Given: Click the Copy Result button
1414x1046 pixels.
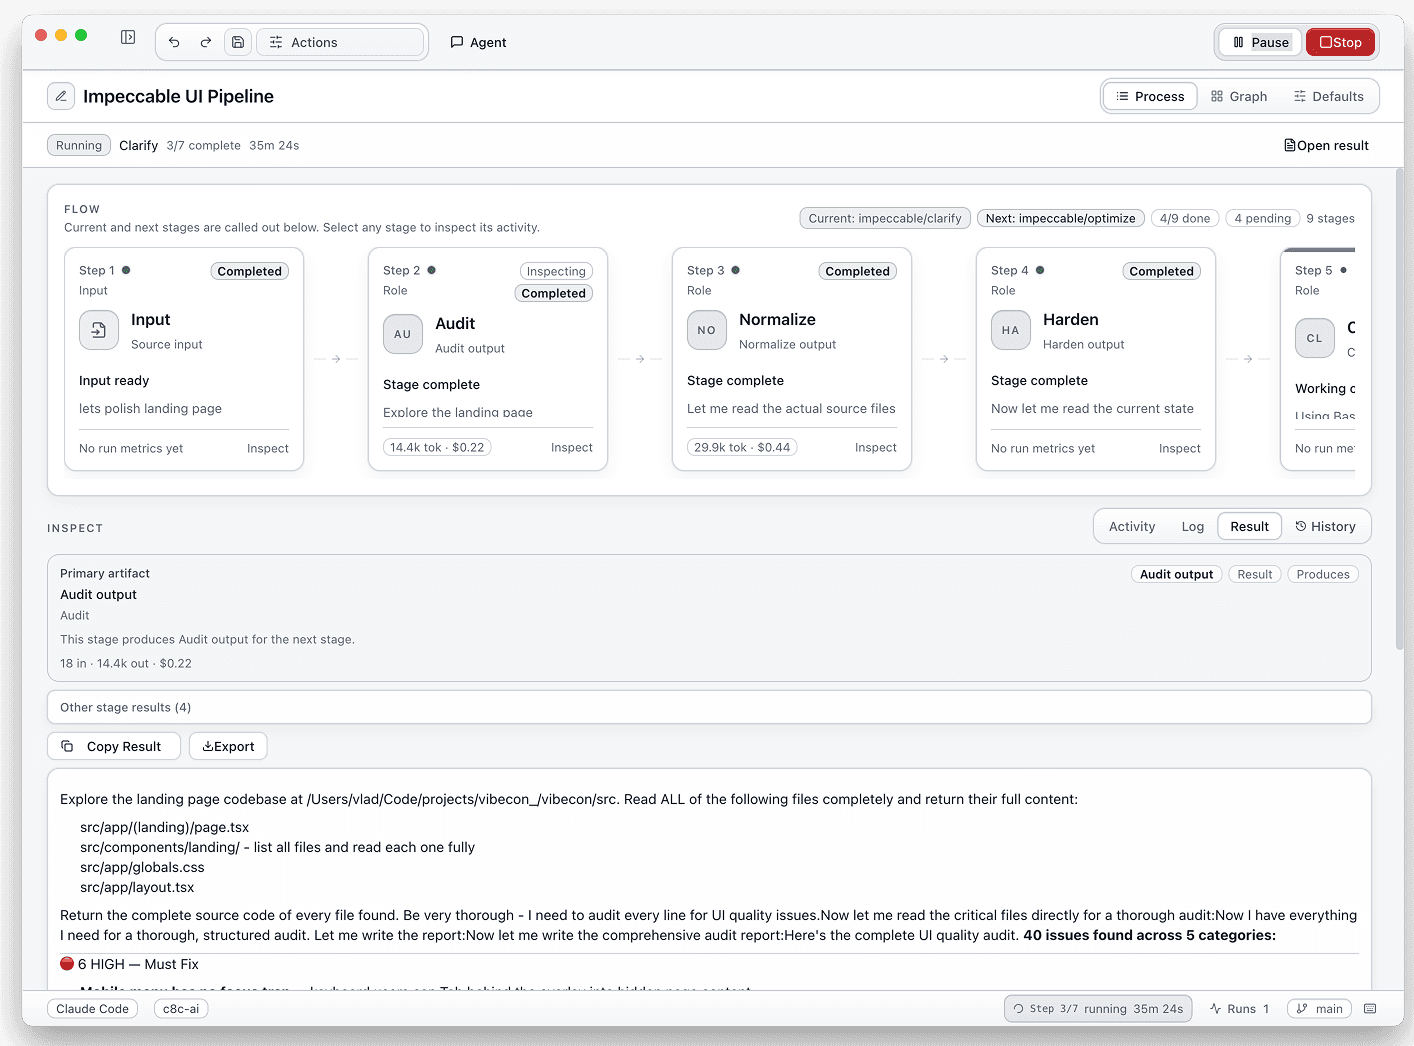Looking at the screenshot, I should [113, 745].
